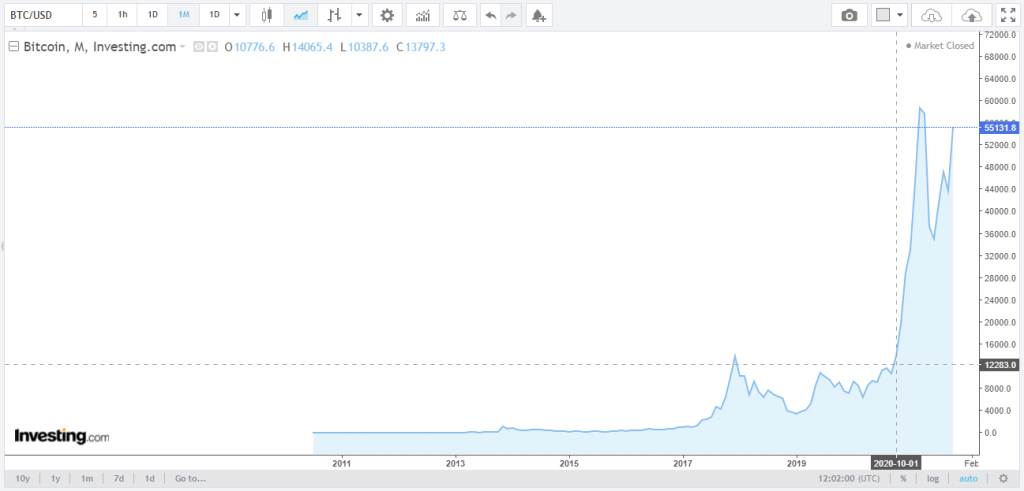The width and height of the screenshot is (1024, 491).
Task: Select the 1h interval
Action: 122,15
